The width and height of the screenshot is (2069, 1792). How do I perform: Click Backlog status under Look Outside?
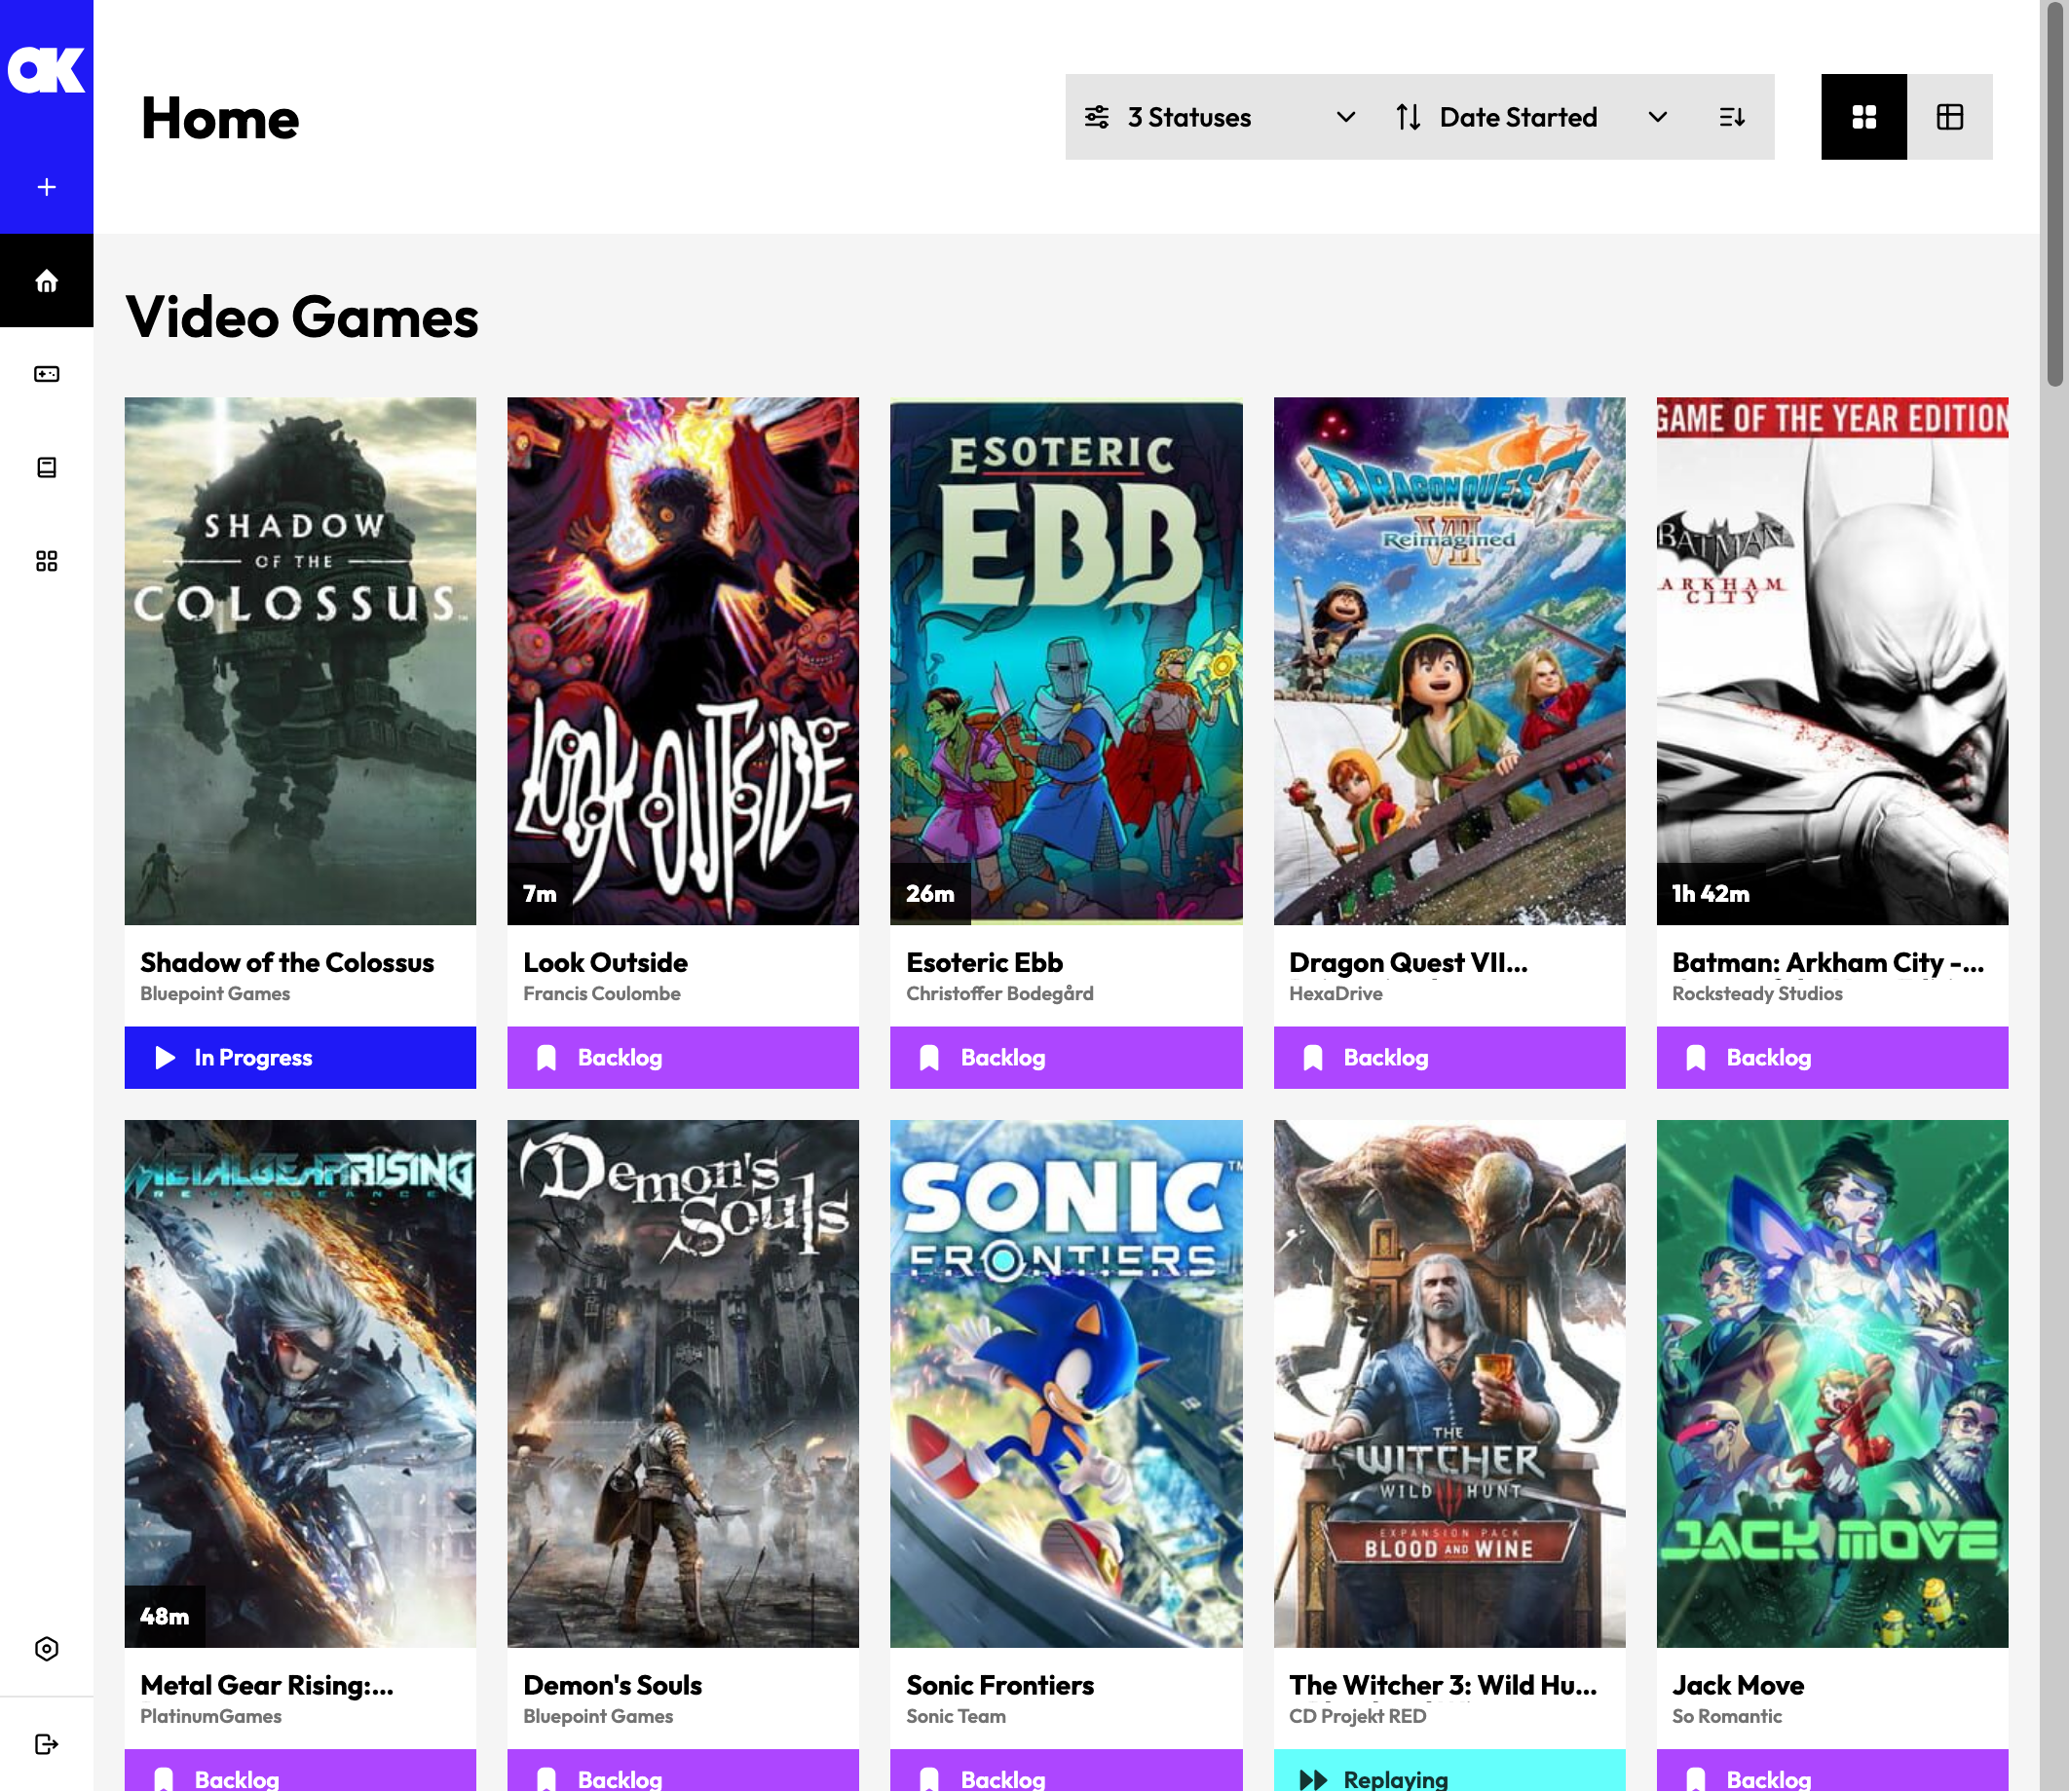[x=682, y=1057]
